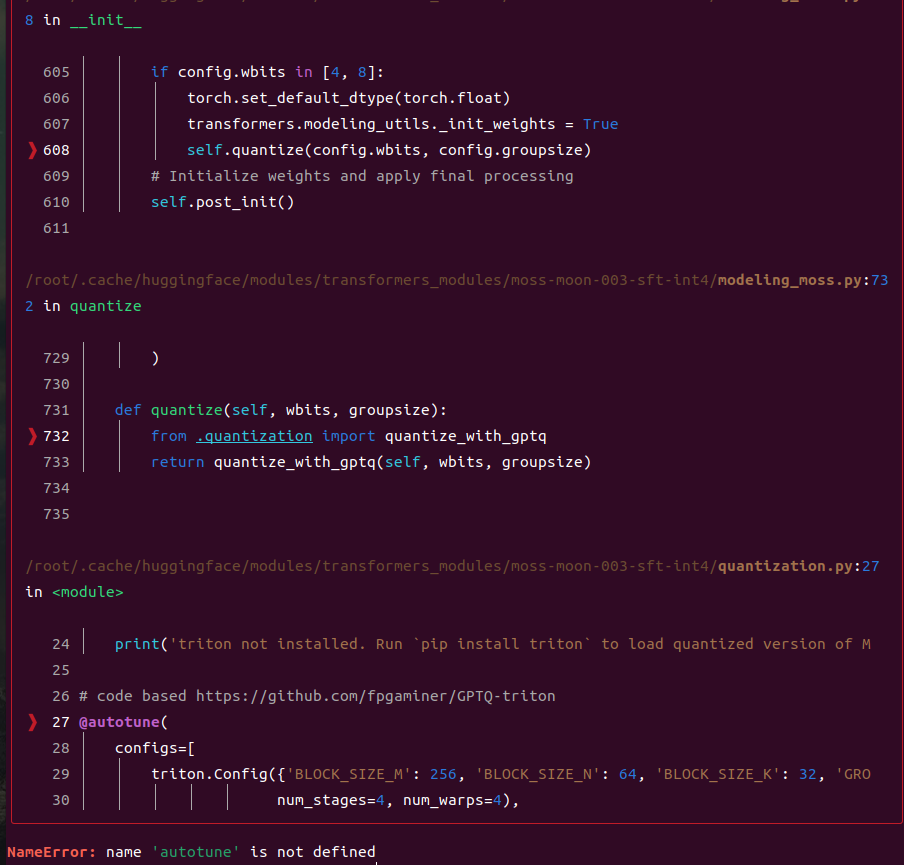Screen dimensions: 904x865
Task: Click the red arrow marker beside line 27
Action: coord(31,721)
